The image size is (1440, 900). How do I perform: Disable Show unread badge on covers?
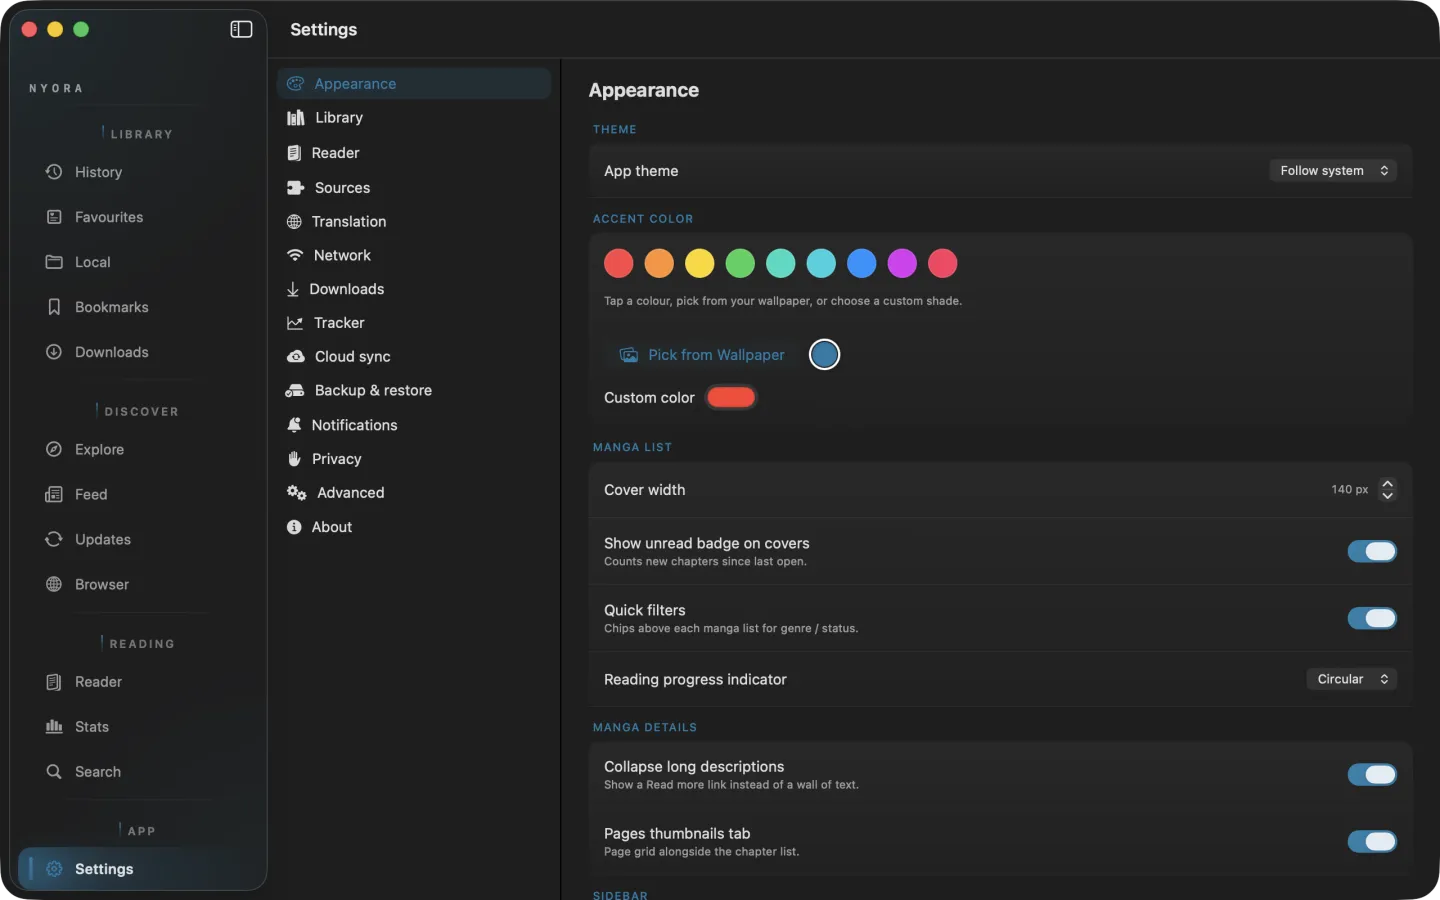click(x=1372, y=551)
